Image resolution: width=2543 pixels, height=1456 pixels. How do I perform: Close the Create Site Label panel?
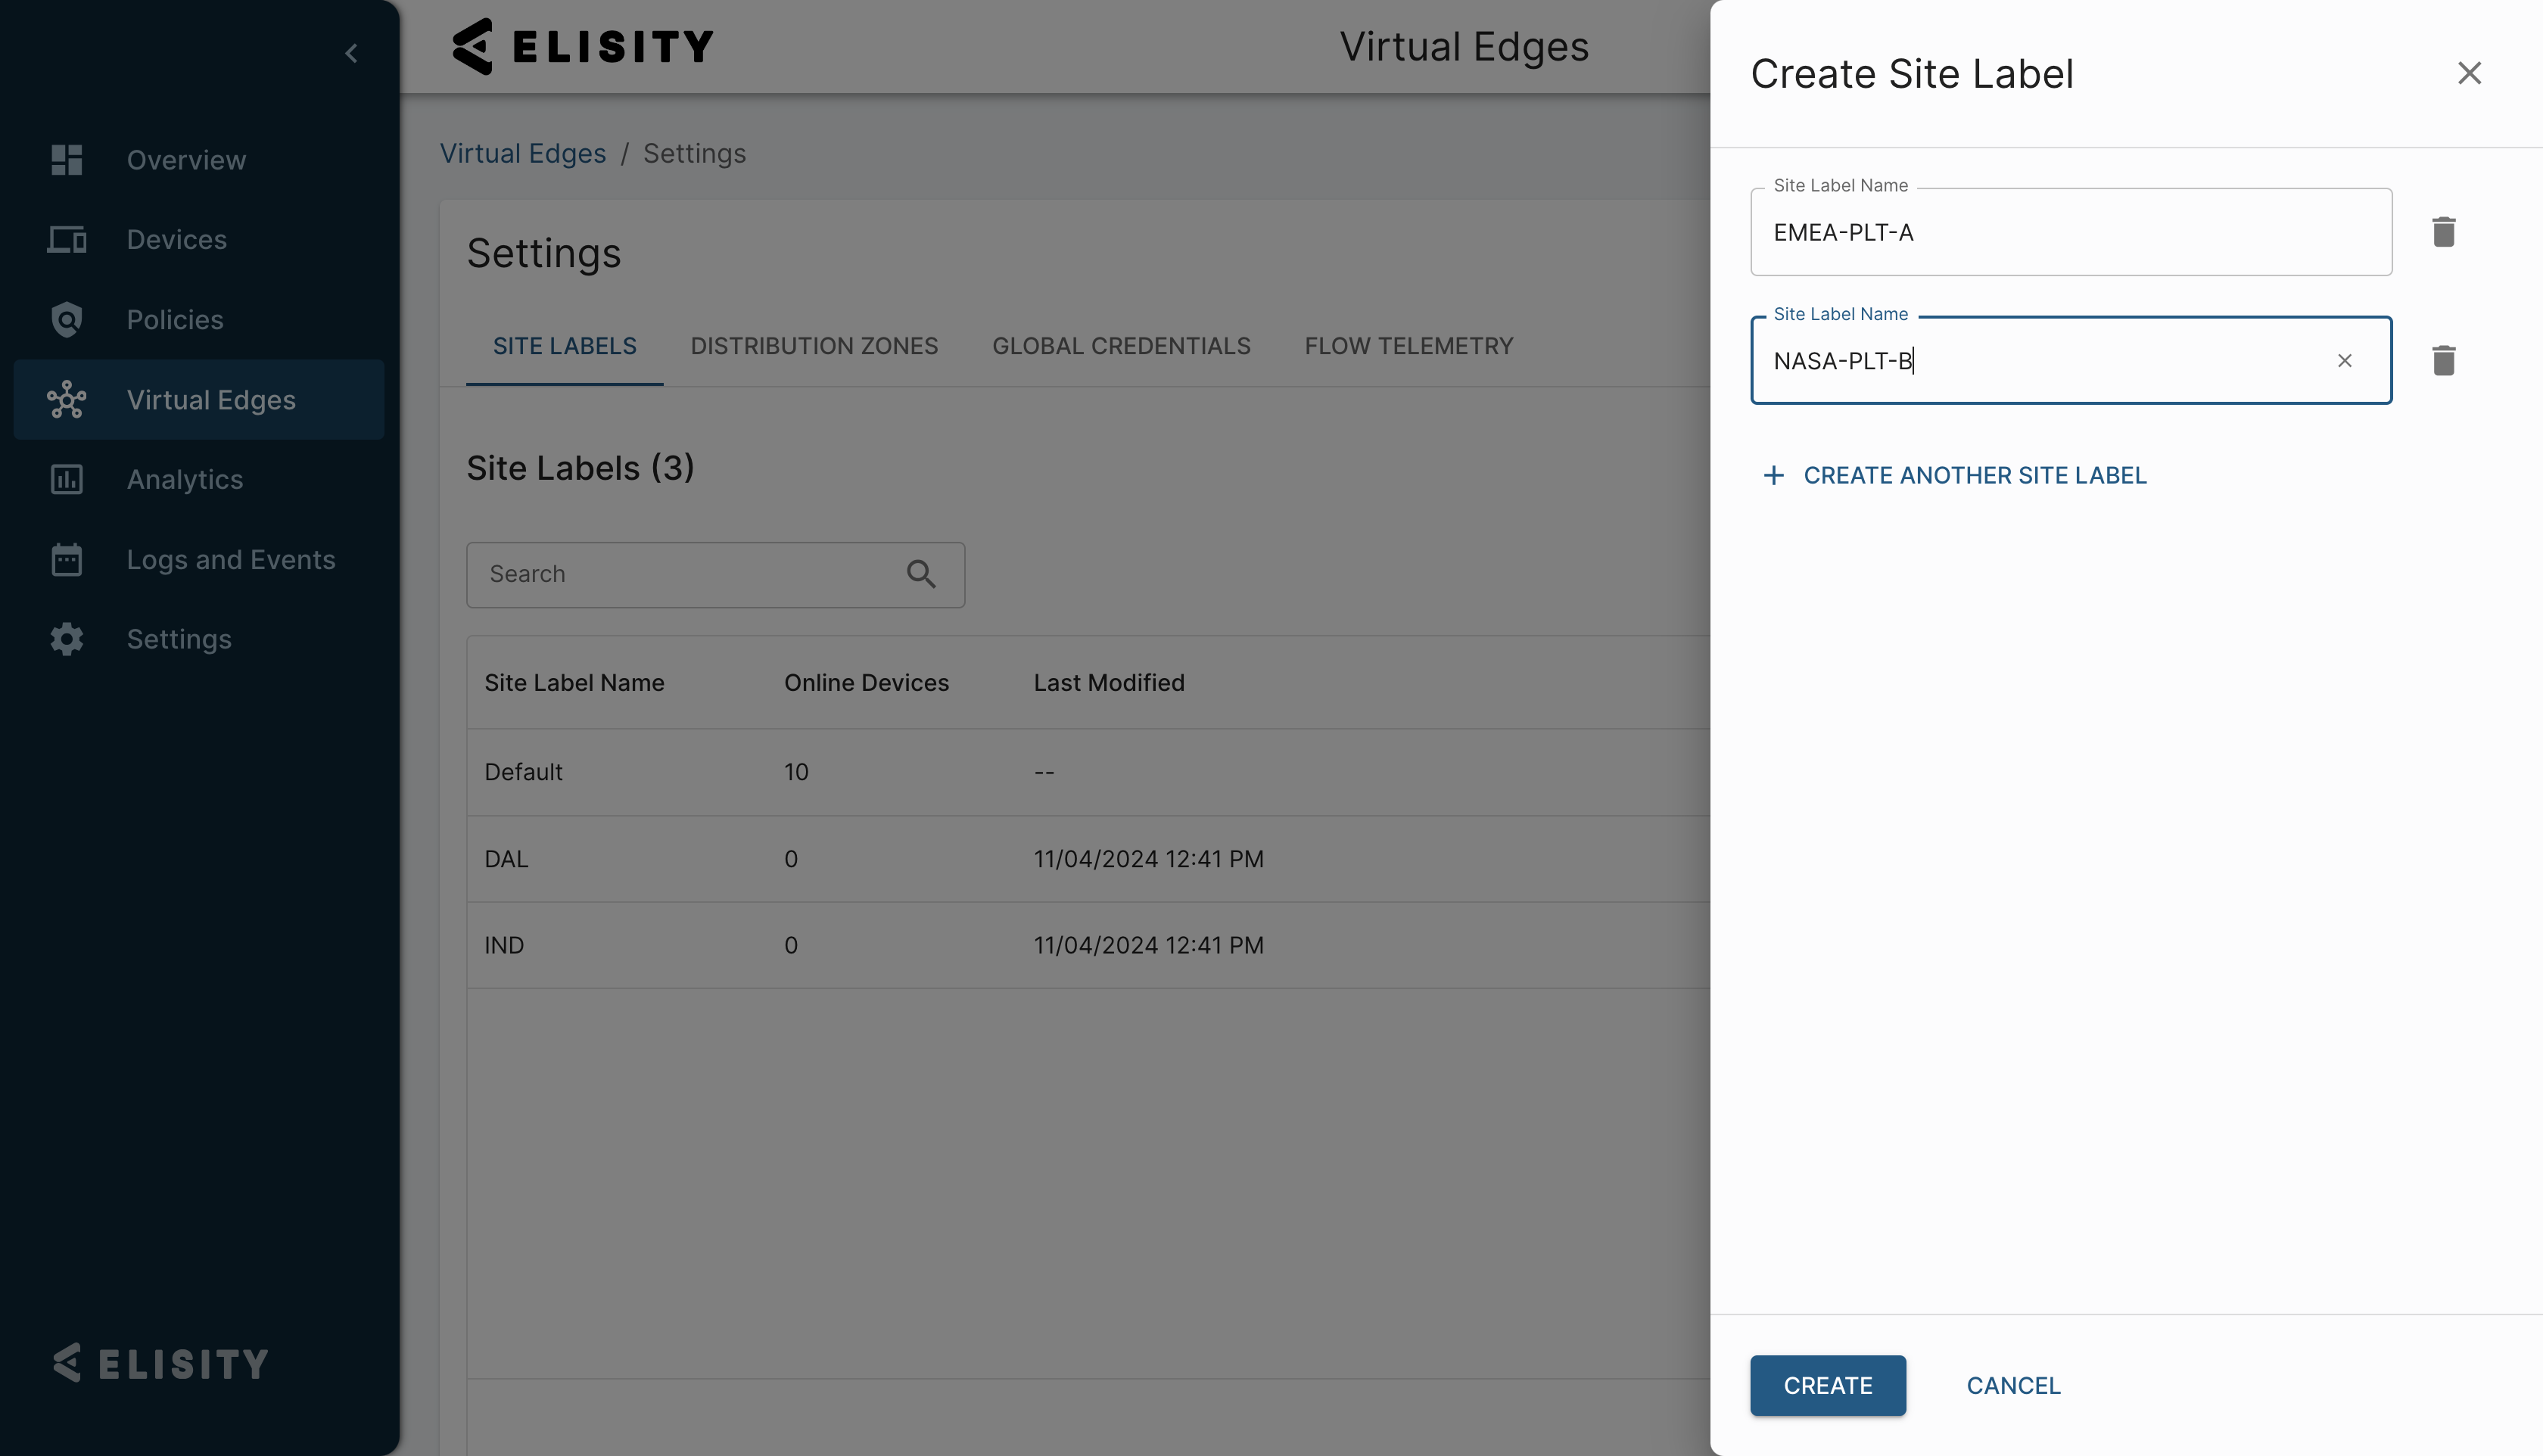pyautogui.click(x=2469, y=73)
